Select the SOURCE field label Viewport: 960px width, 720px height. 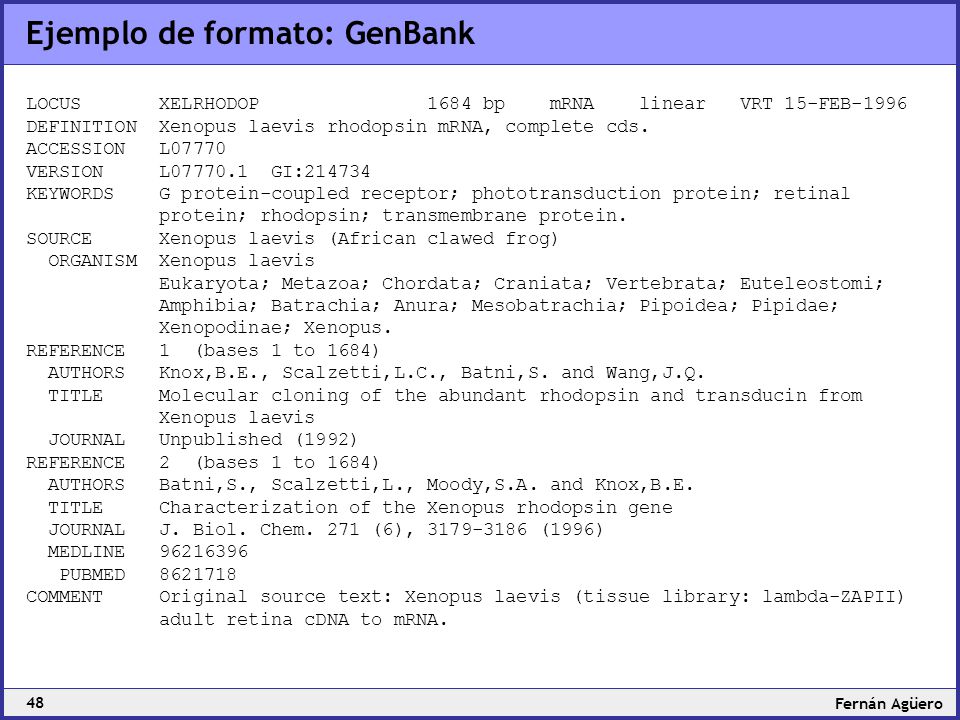tap(59, 239)
